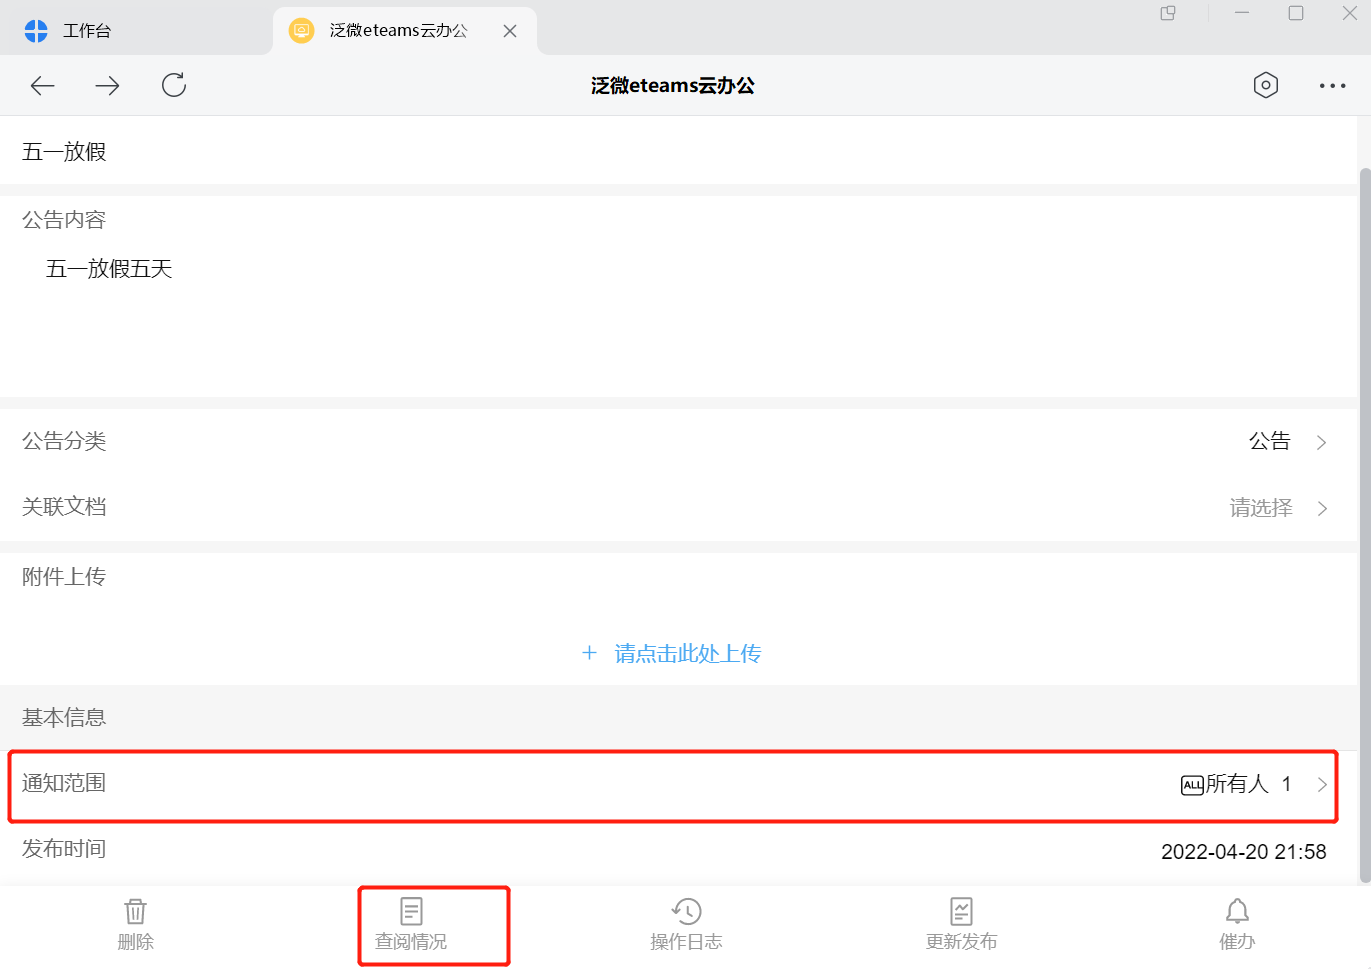Minimize the application window

tap(1242, 13)
